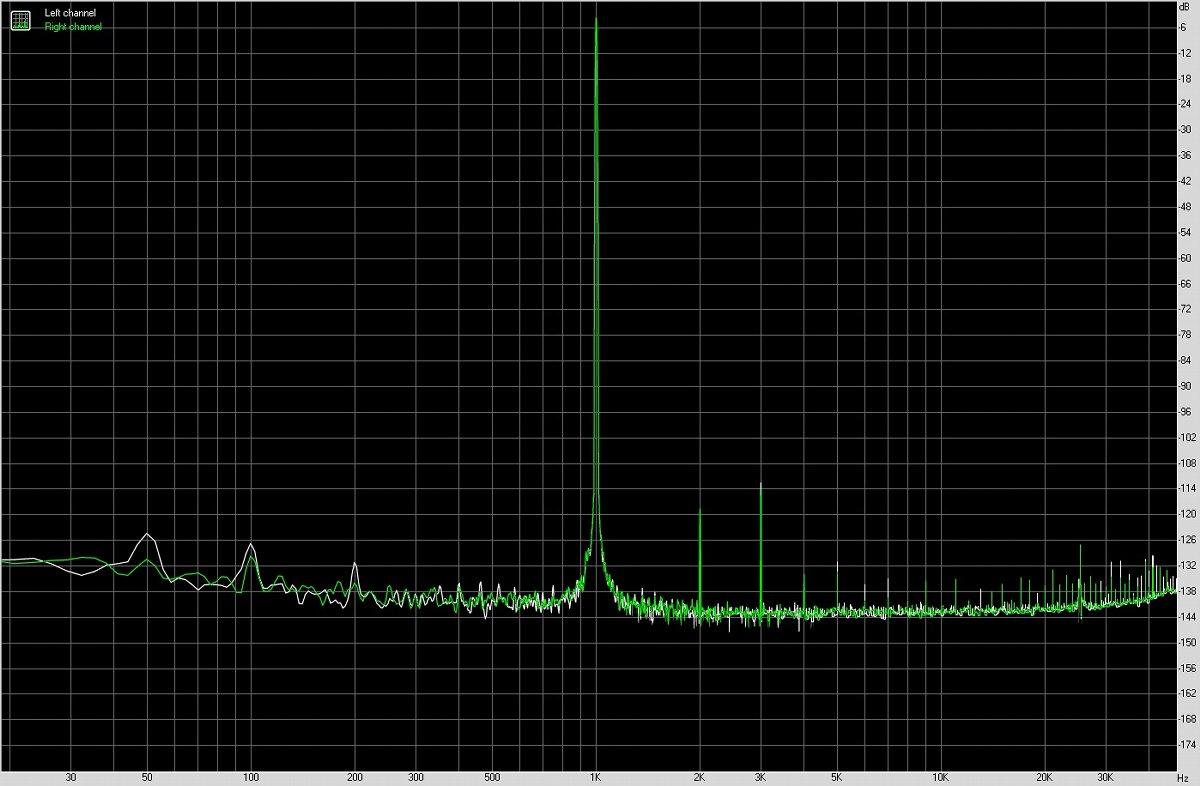The width and height of the screenshot is (1200, 786).
Task: Click the white 50 Hz hum peak
Action: pyautogui.click(x=147, y=535)
